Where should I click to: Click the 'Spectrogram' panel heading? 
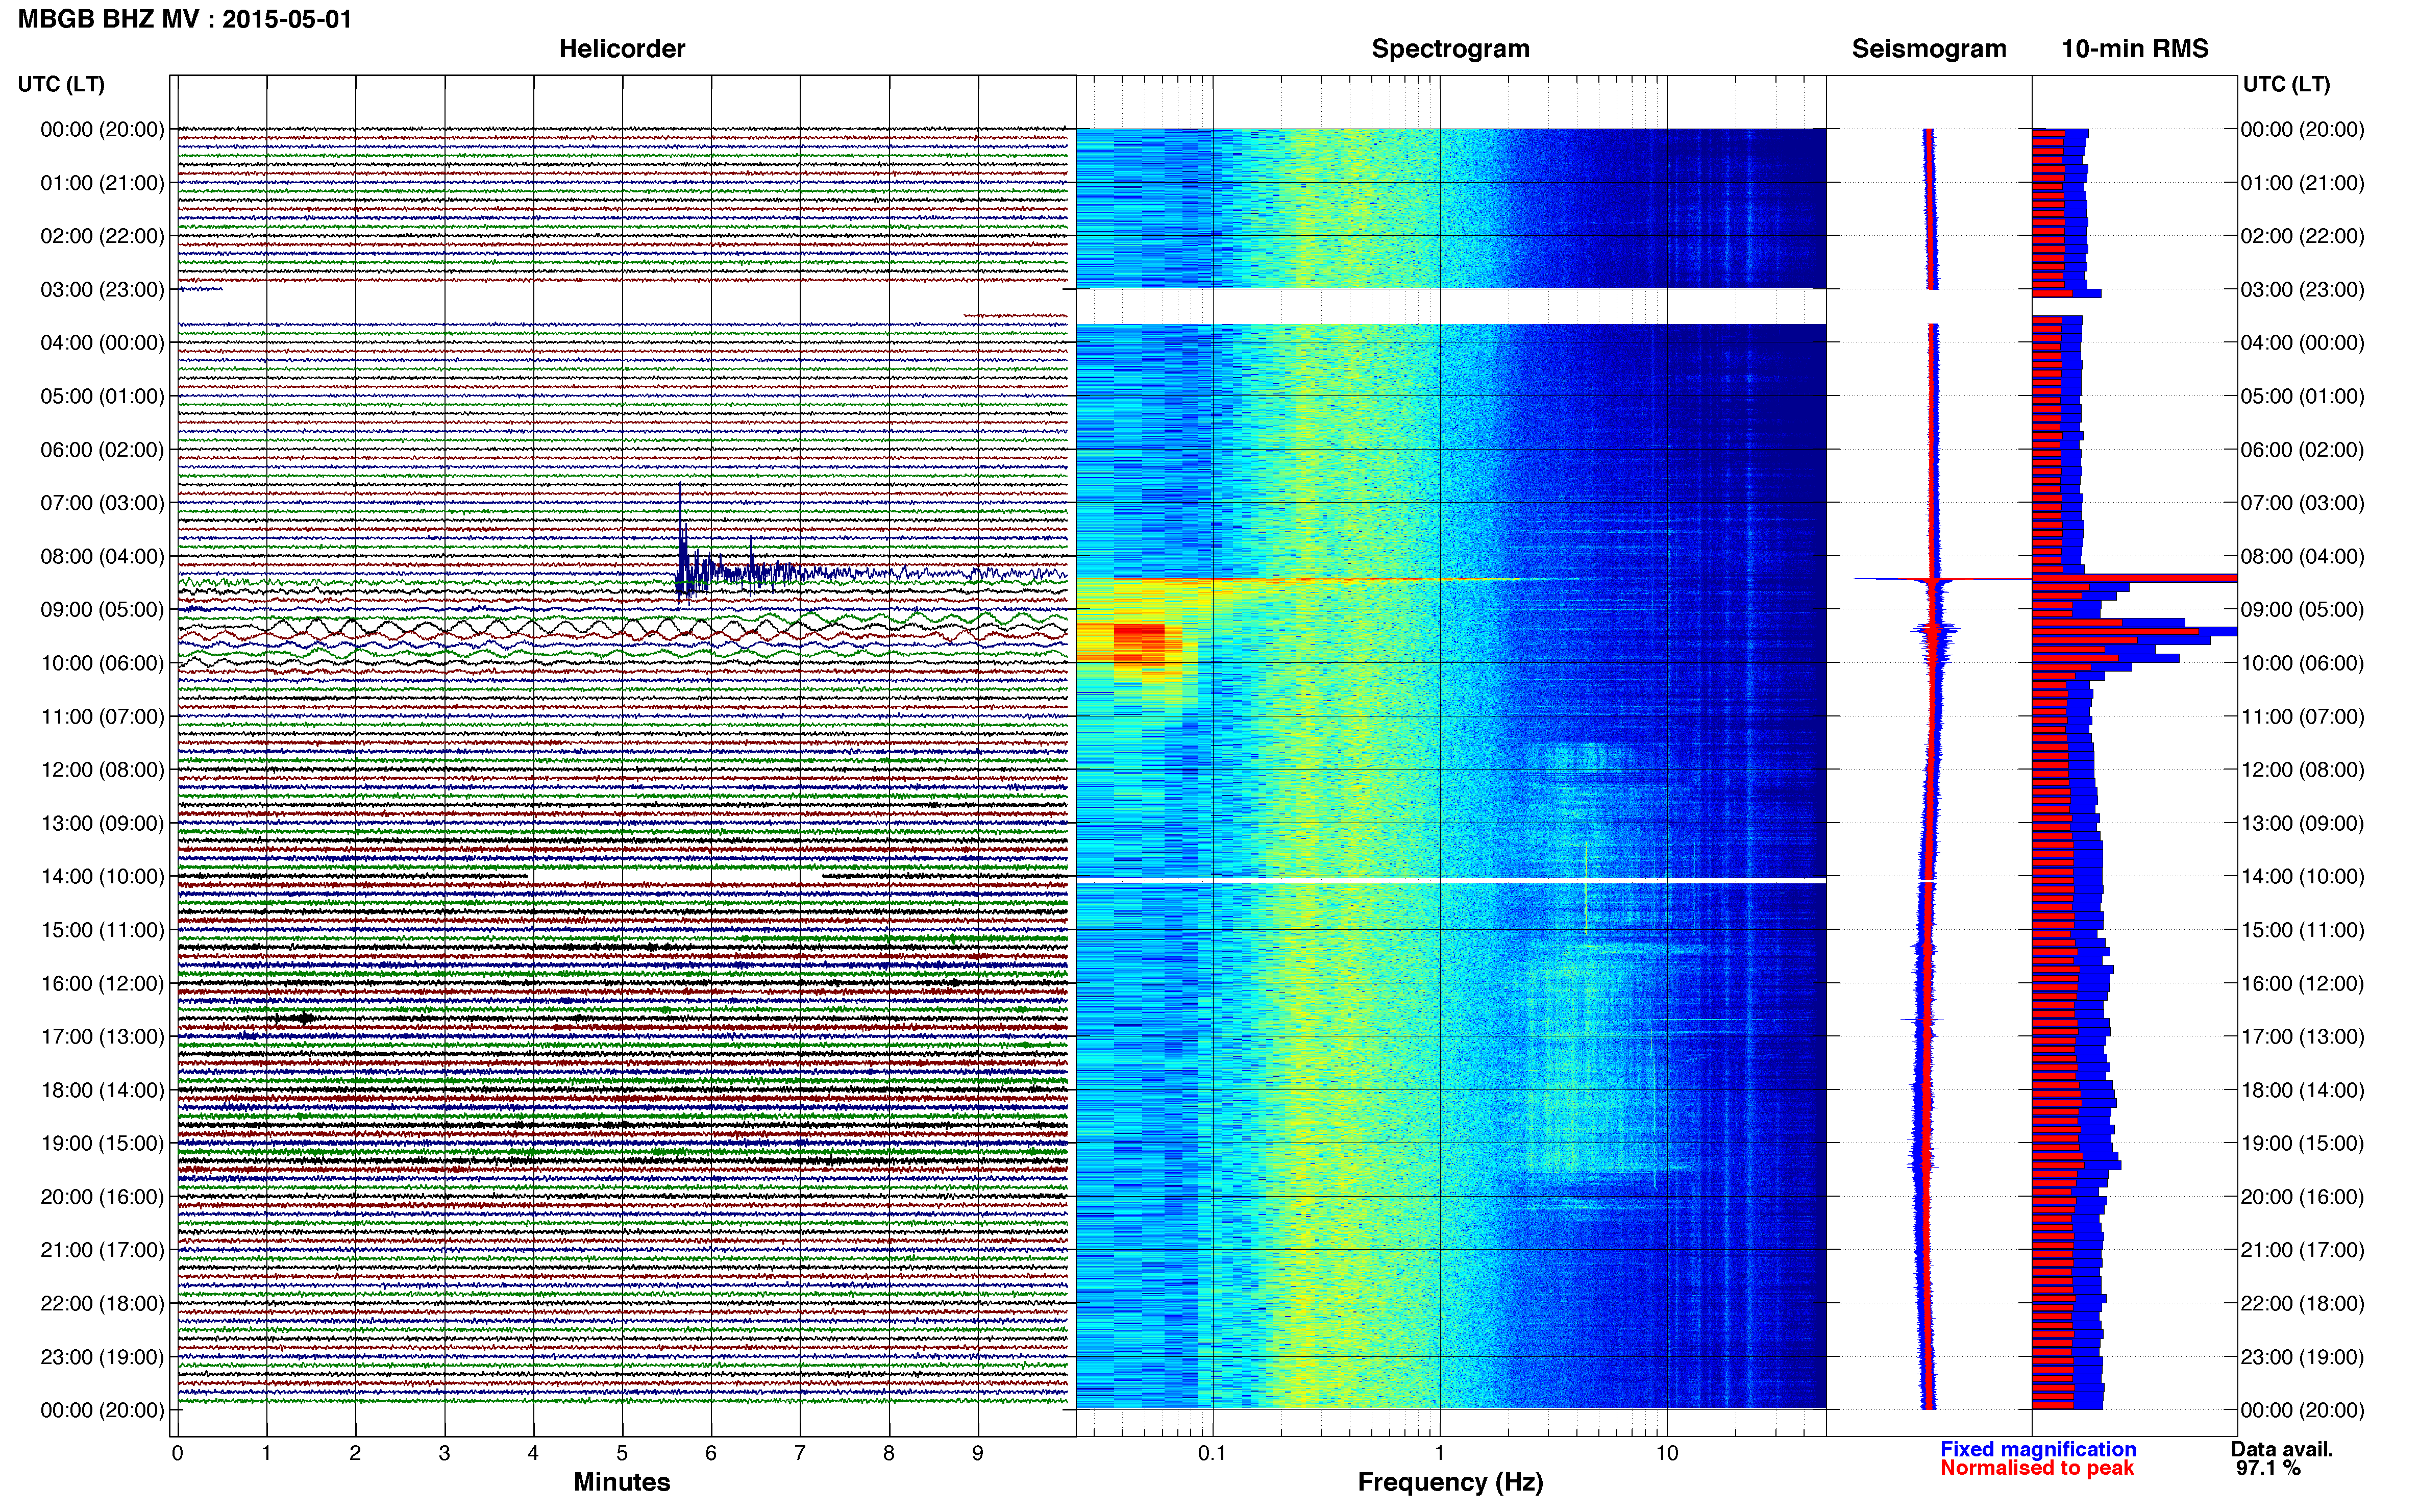pyautogui.click(x=1450, y=49)
